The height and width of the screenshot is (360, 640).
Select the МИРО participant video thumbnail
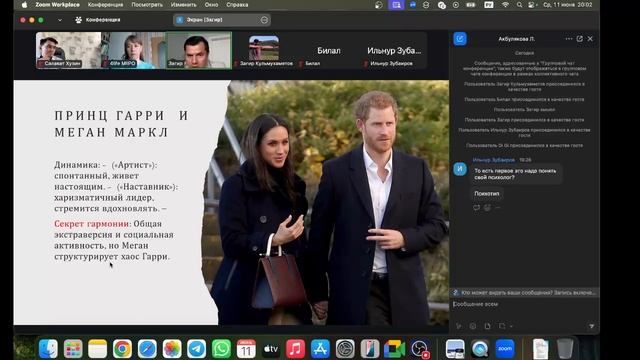pyautogui.click(x=133, y=50)
